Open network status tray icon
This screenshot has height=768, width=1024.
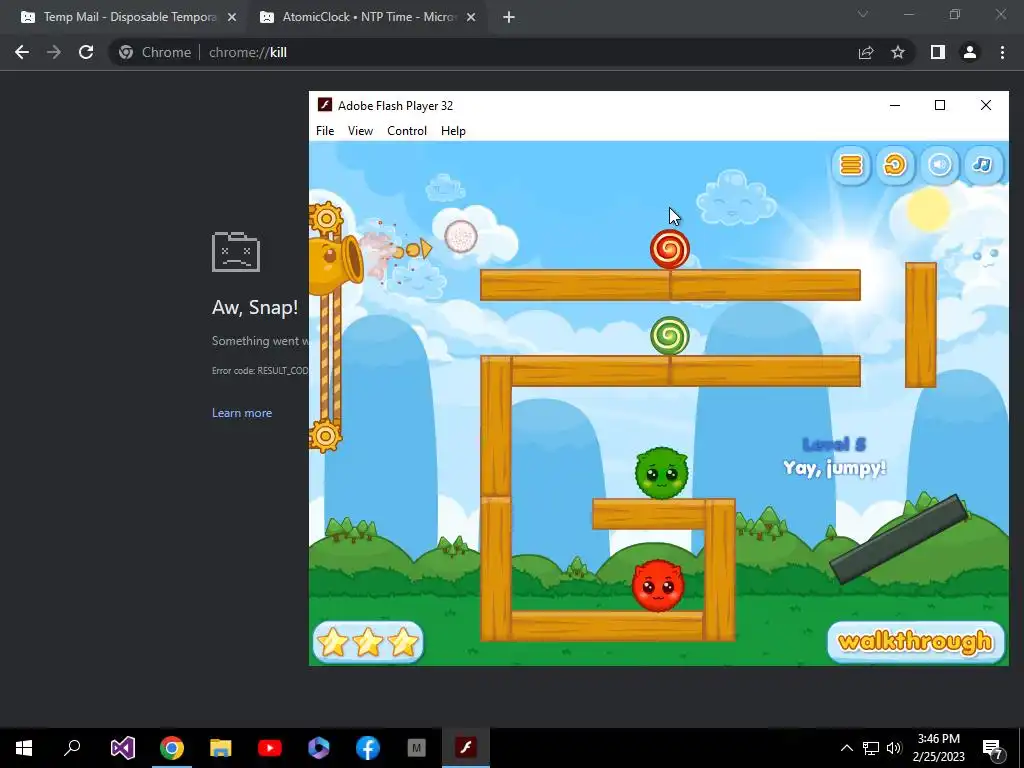pyautogui.click(x=871, y=748)
